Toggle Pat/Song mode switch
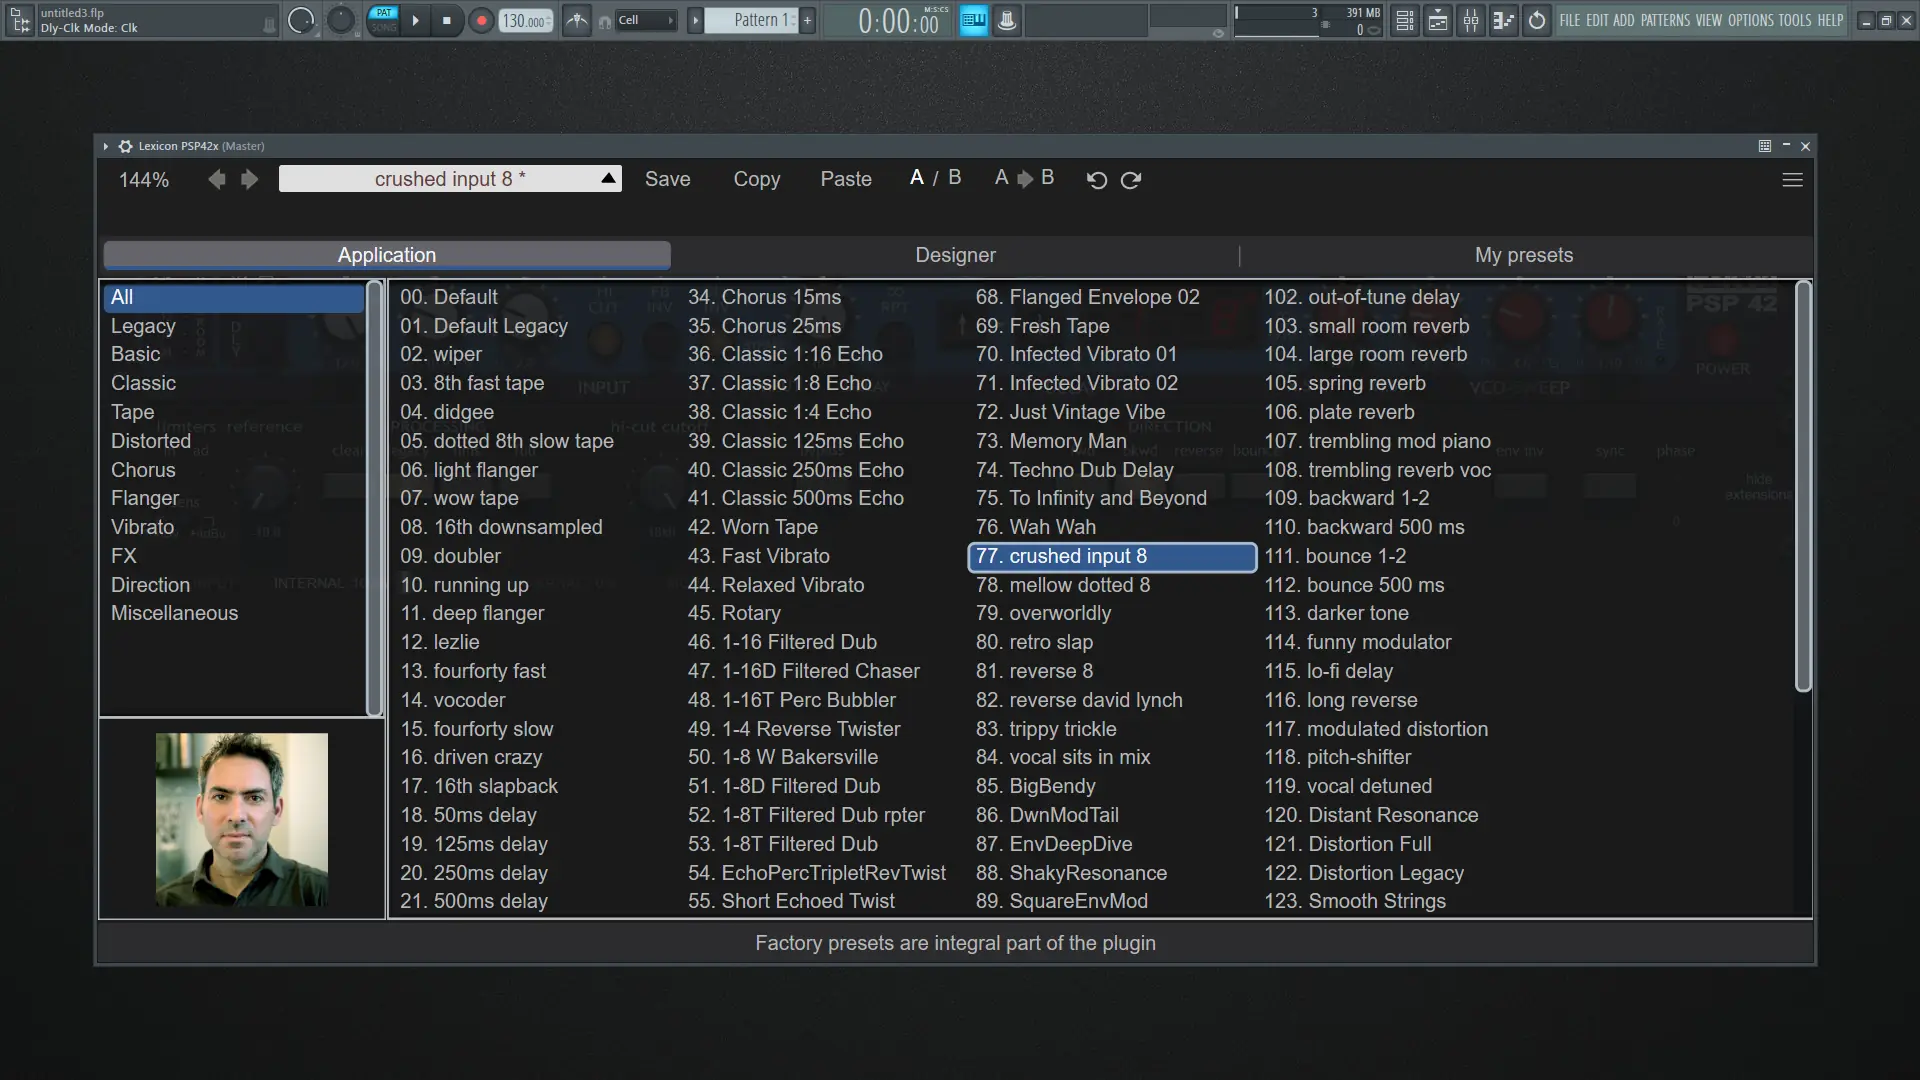 tap(384, 20)
